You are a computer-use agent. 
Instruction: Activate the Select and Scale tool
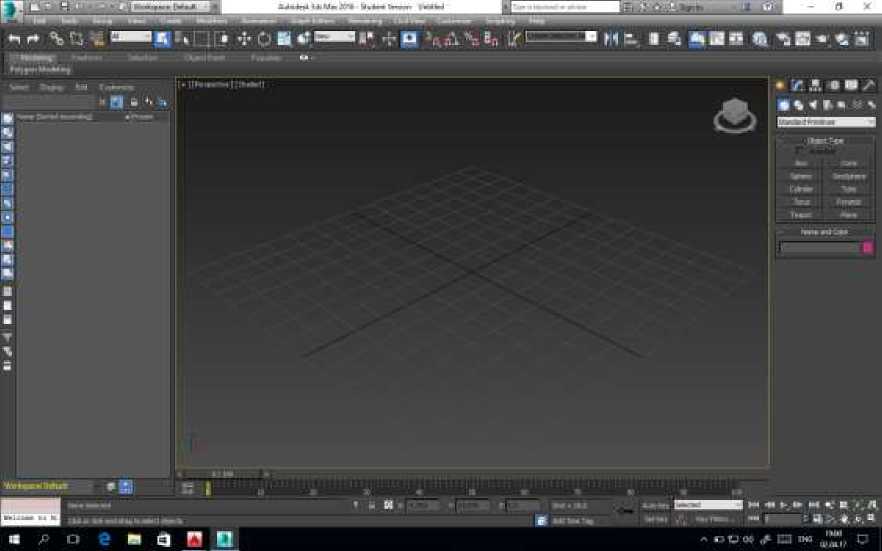point(284,39)
